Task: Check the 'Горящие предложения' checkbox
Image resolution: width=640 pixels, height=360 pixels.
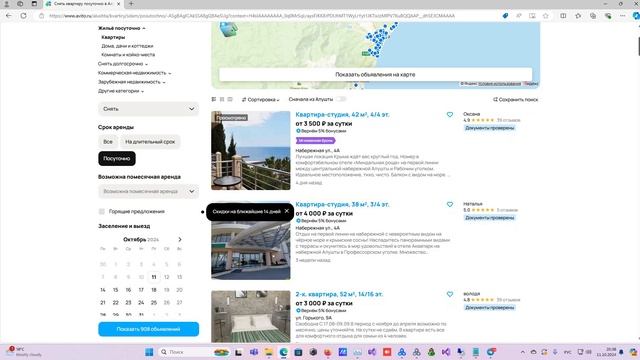Action: (x=102, y=211)
